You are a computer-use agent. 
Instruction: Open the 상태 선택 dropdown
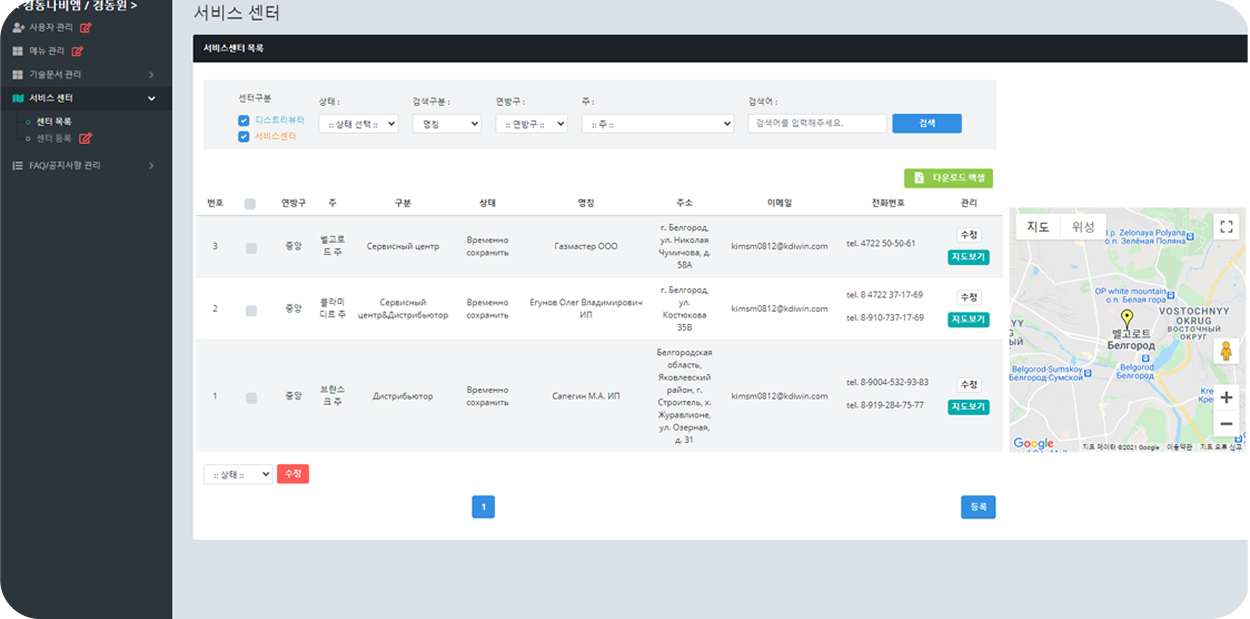[358, 124]
